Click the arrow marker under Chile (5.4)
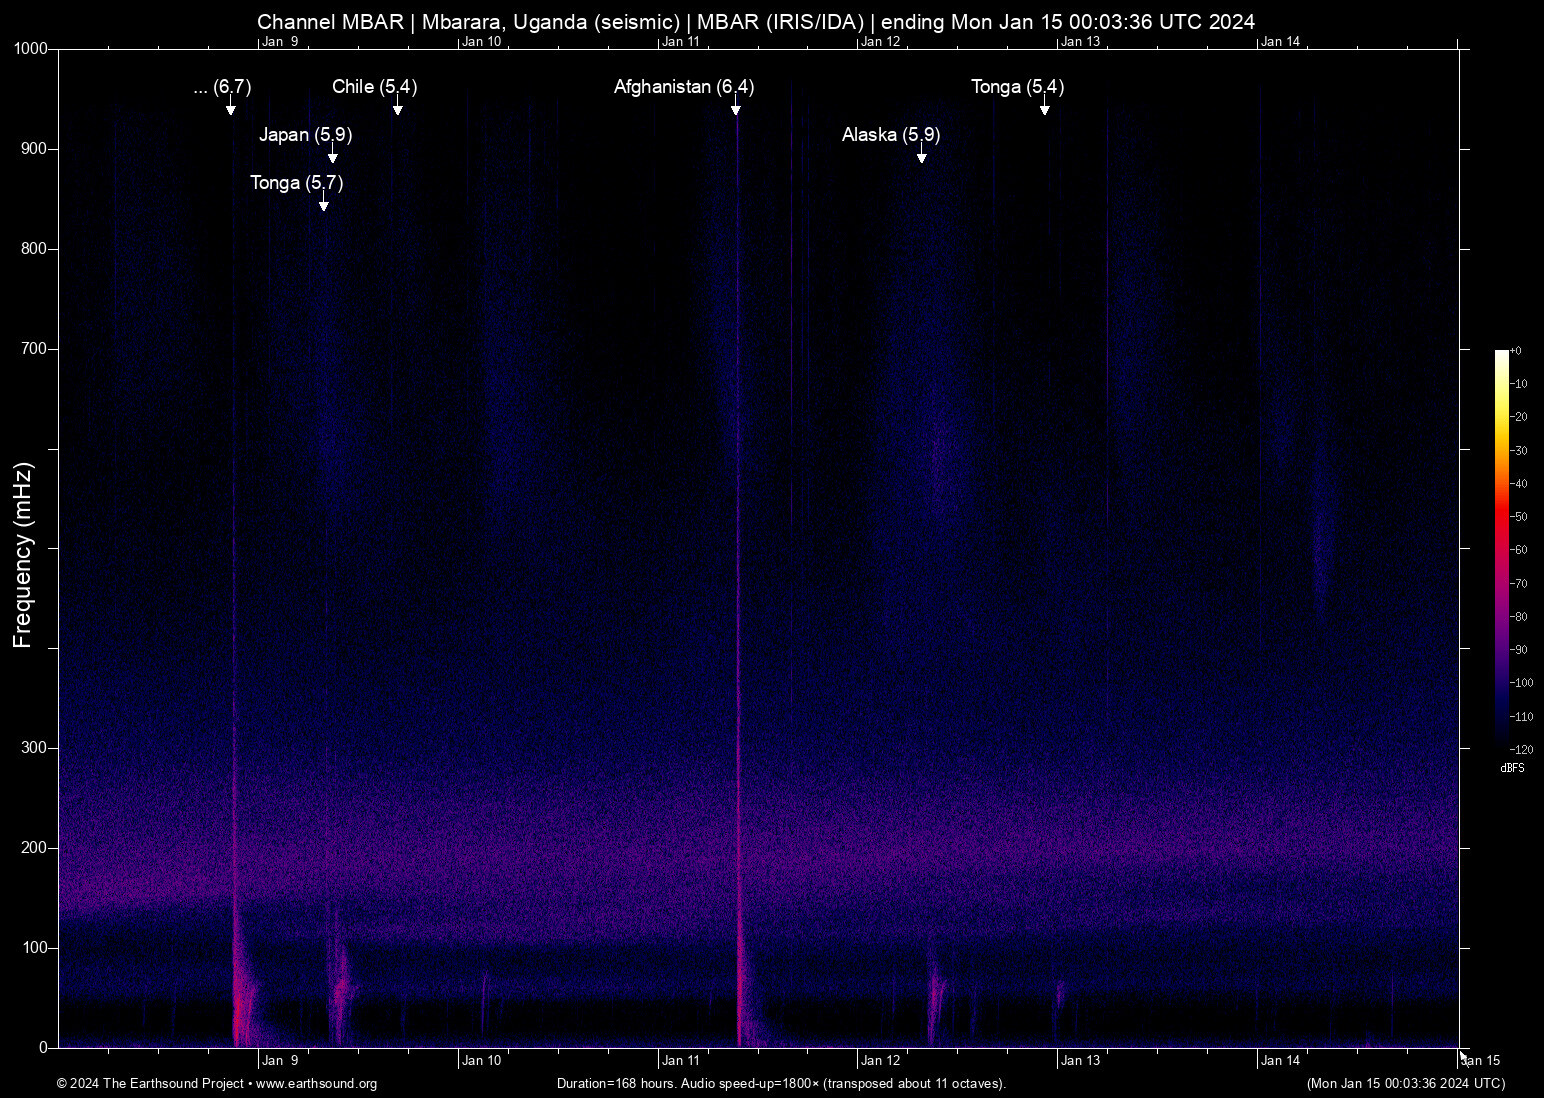 [397, 107]
